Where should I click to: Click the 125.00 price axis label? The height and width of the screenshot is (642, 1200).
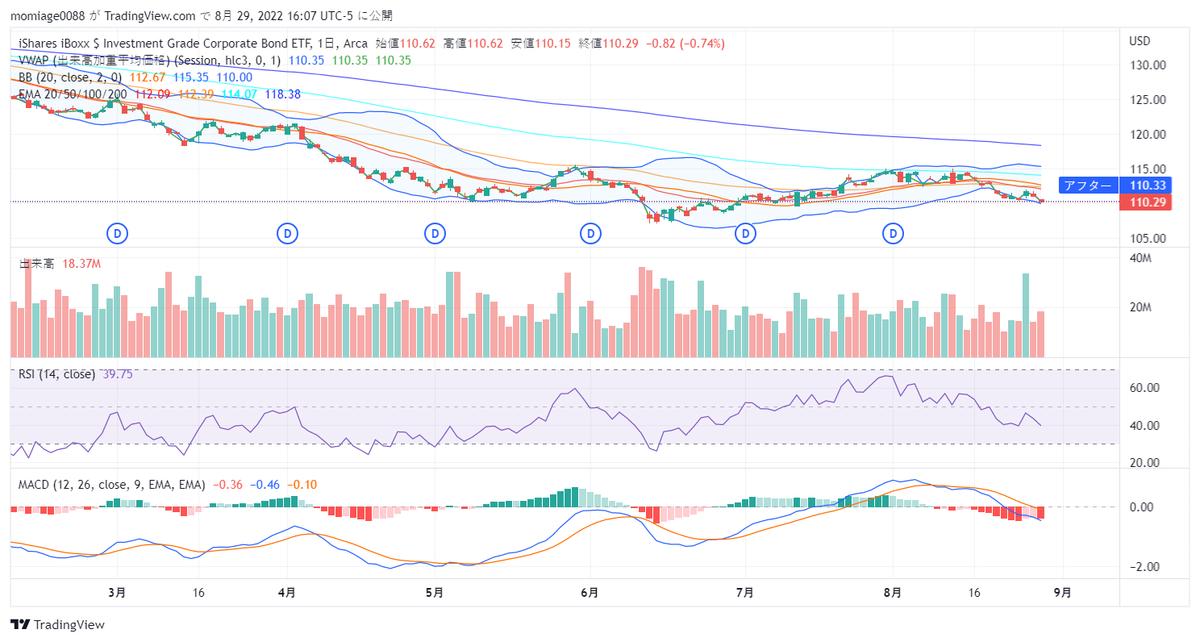1146,100
